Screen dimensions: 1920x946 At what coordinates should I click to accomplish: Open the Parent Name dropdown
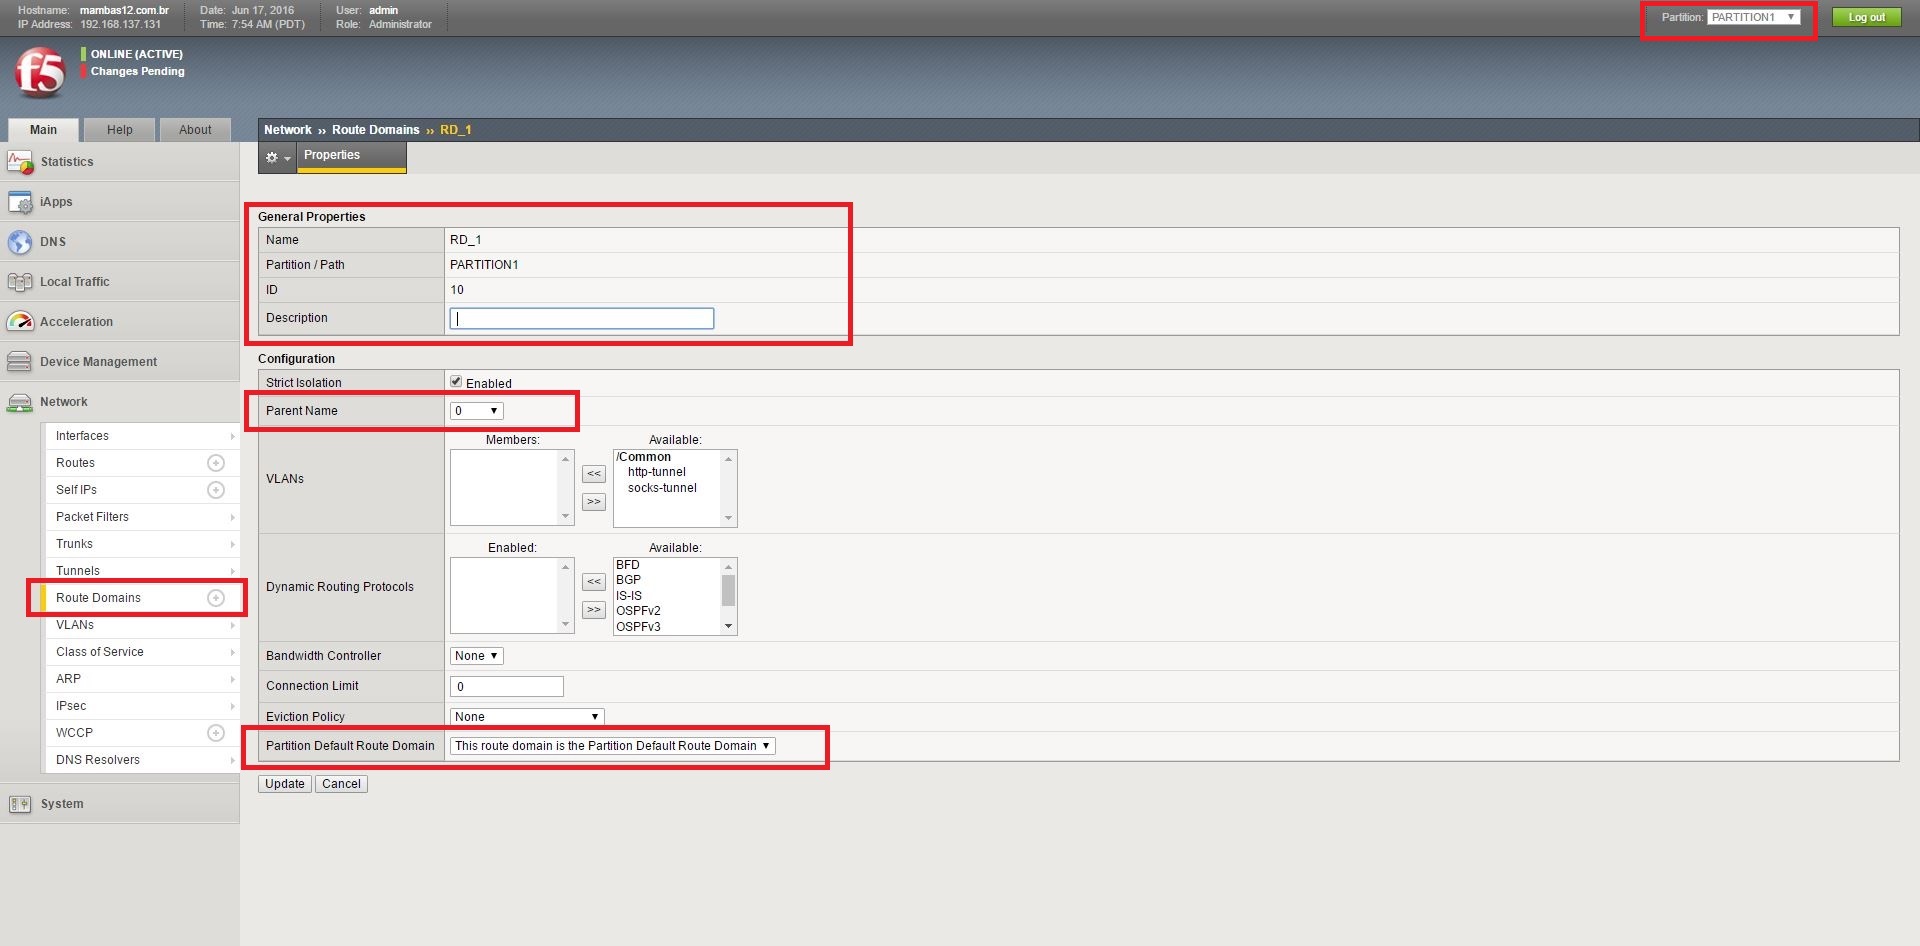[476, 411]
